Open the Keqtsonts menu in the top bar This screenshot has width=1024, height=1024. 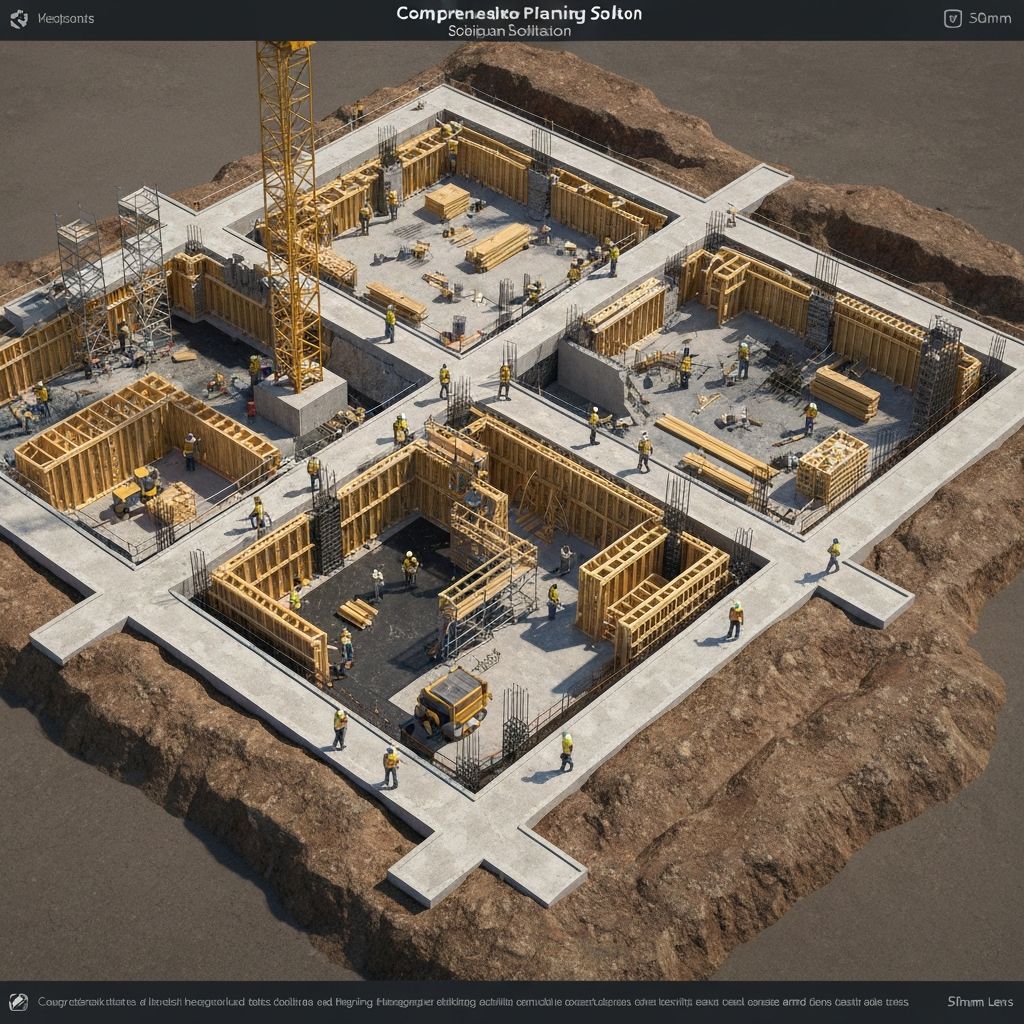pos(65,18)
